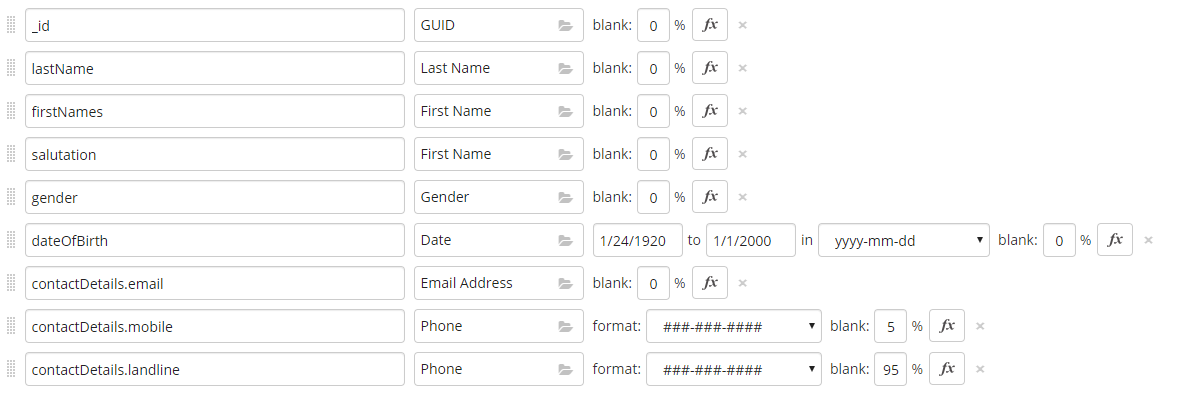This screenshot has height=395, width=1179.
Task: Edit the lastName field name input
Action: tap(215, 68)
